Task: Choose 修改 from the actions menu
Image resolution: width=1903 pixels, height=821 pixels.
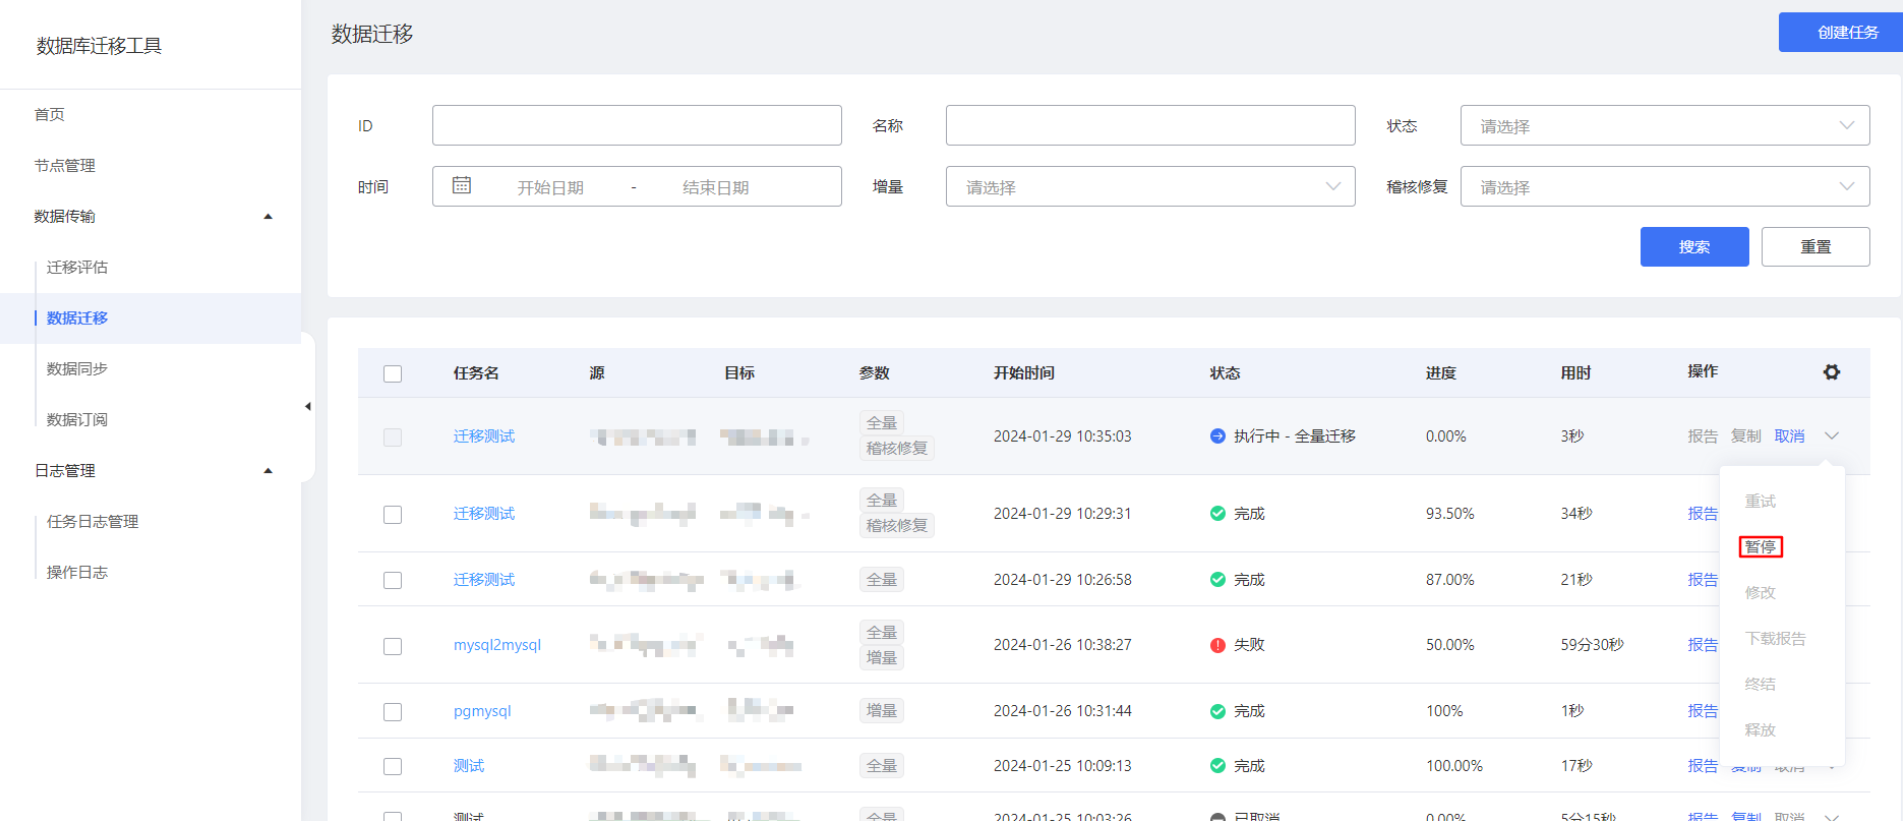Action: point(1760,592)
